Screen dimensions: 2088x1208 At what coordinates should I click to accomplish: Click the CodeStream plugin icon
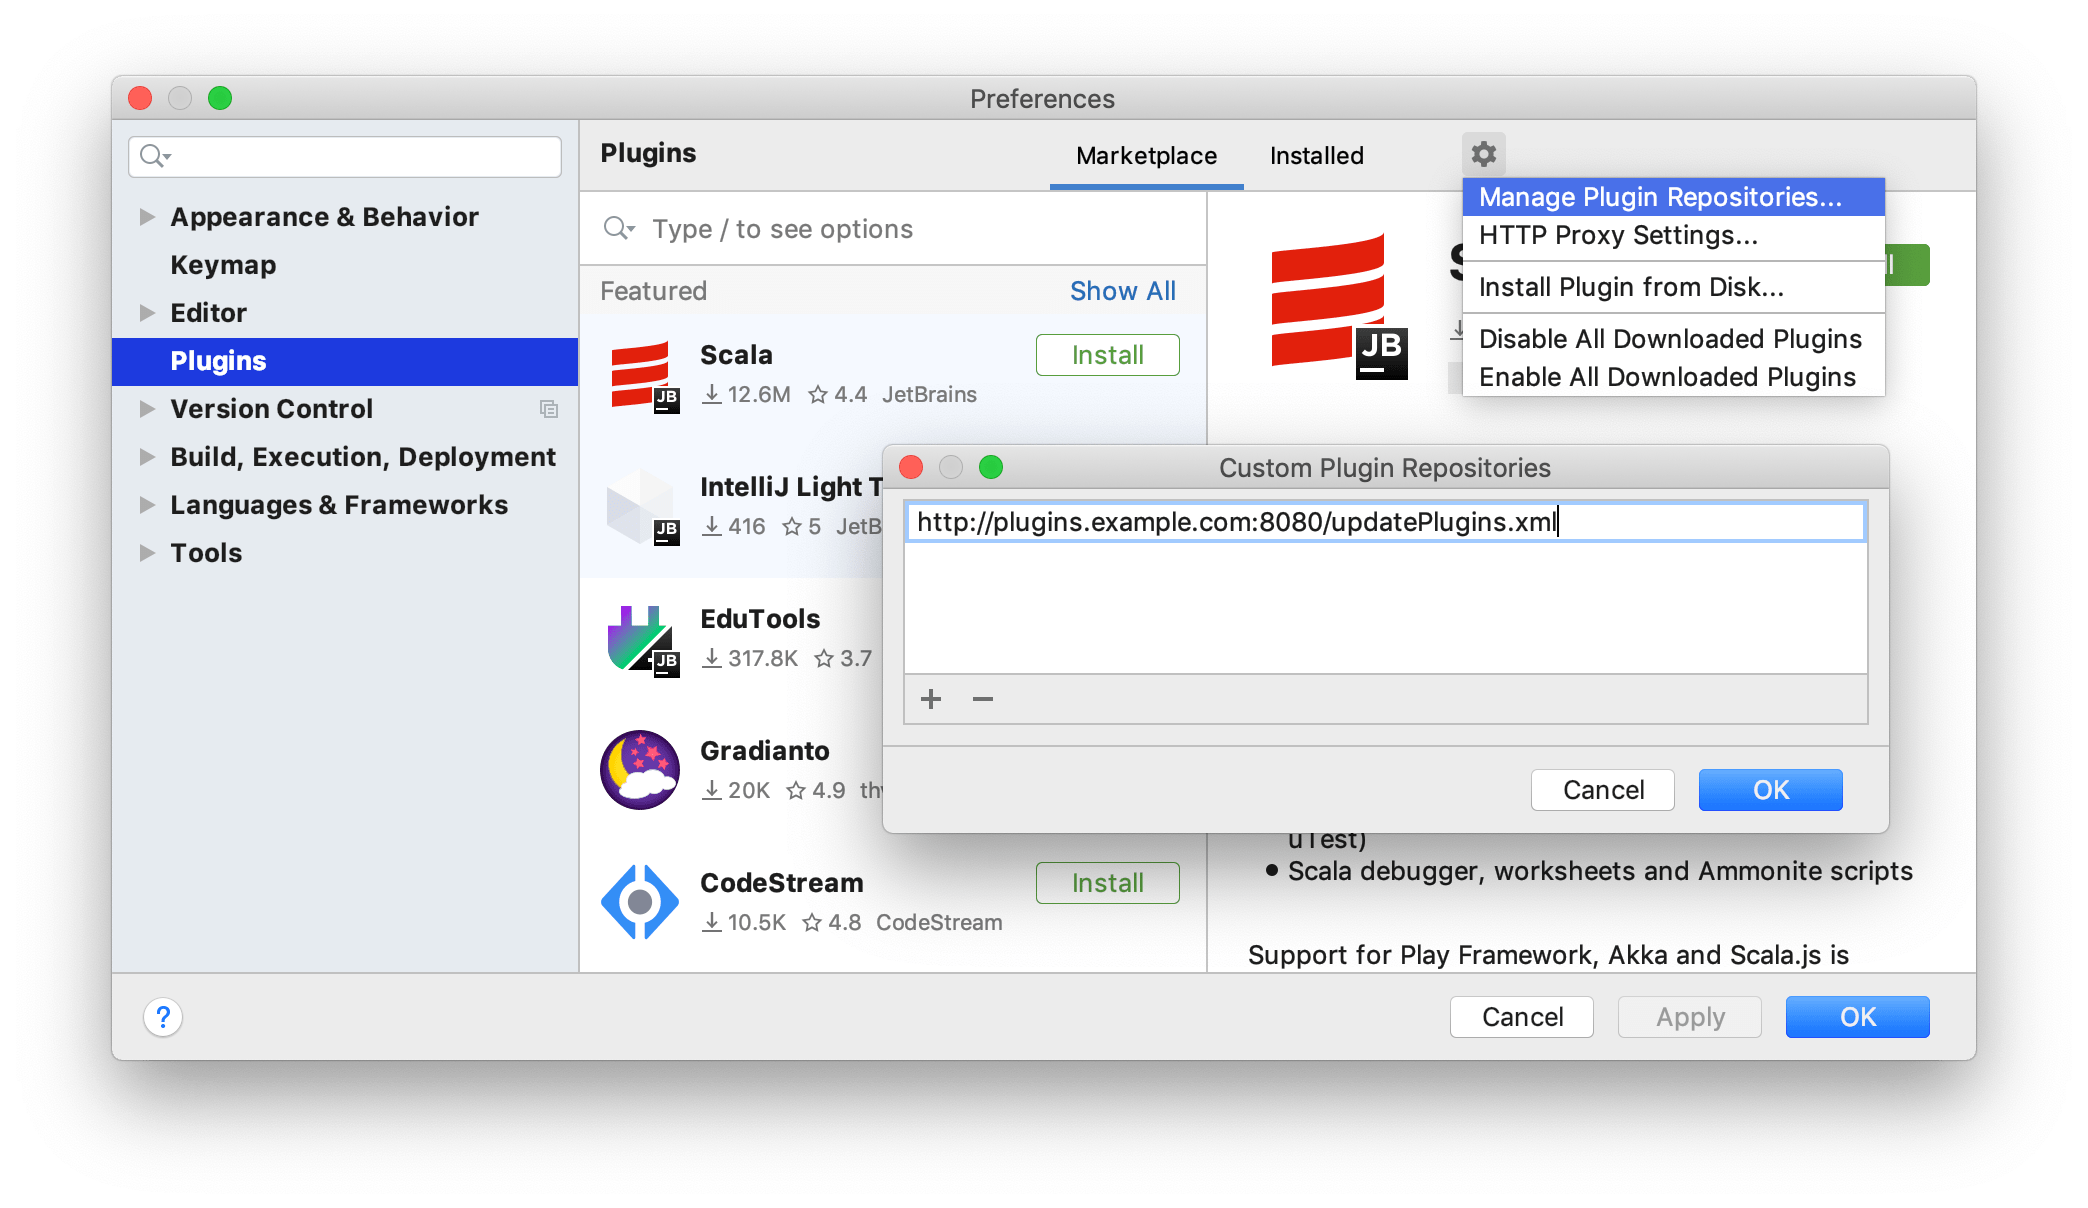click(637, 899)
